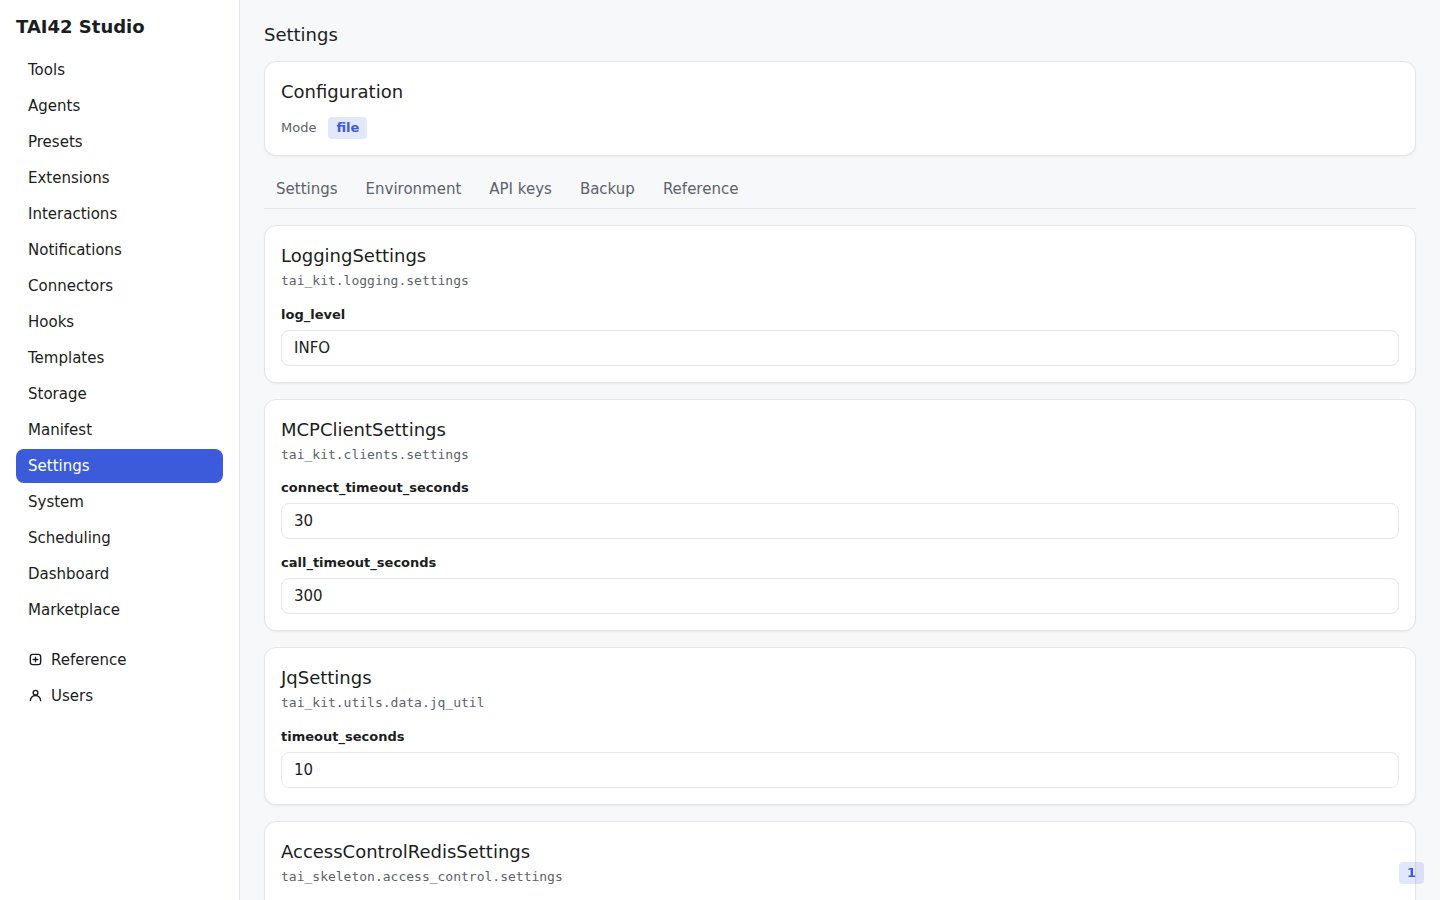Navigate to Extensions
This screenshot has width=1440, height=900.
click(119, 178)
